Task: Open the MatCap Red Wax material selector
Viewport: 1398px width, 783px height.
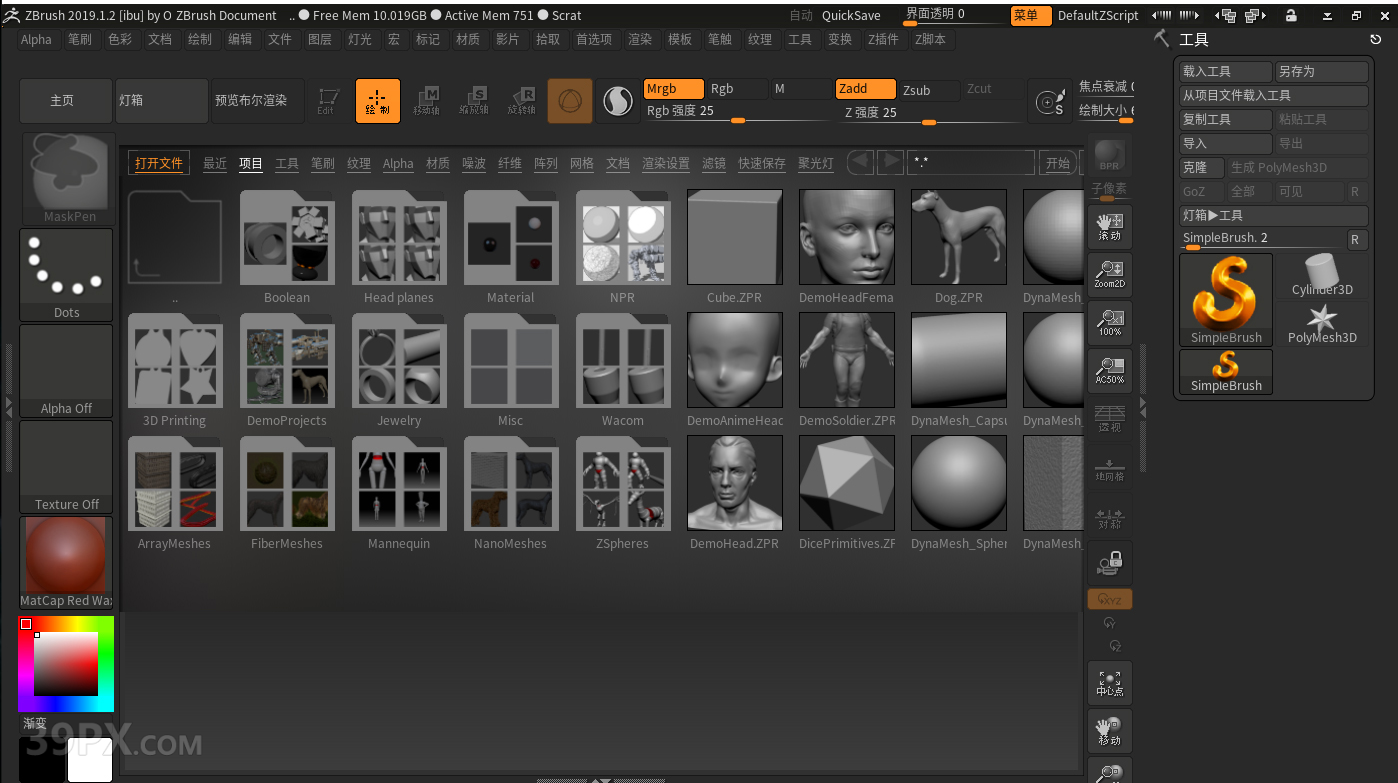Action: [67, 563]
